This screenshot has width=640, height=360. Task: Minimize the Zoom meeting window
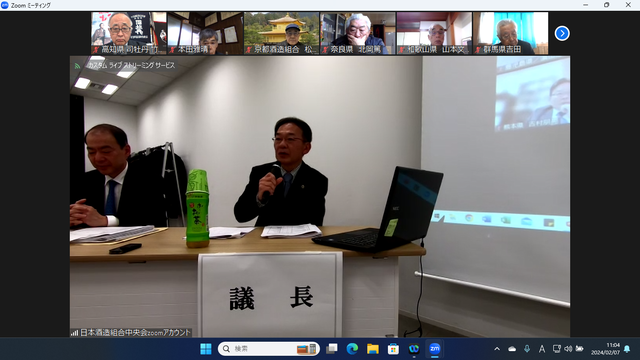(586, 5)
